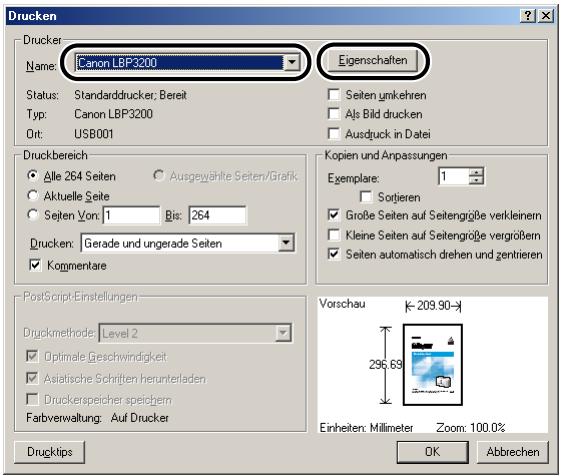Click the status text 'Standarddrucker; Bereit'
This screenshot has height=476, width=562.
click(130, 95)
